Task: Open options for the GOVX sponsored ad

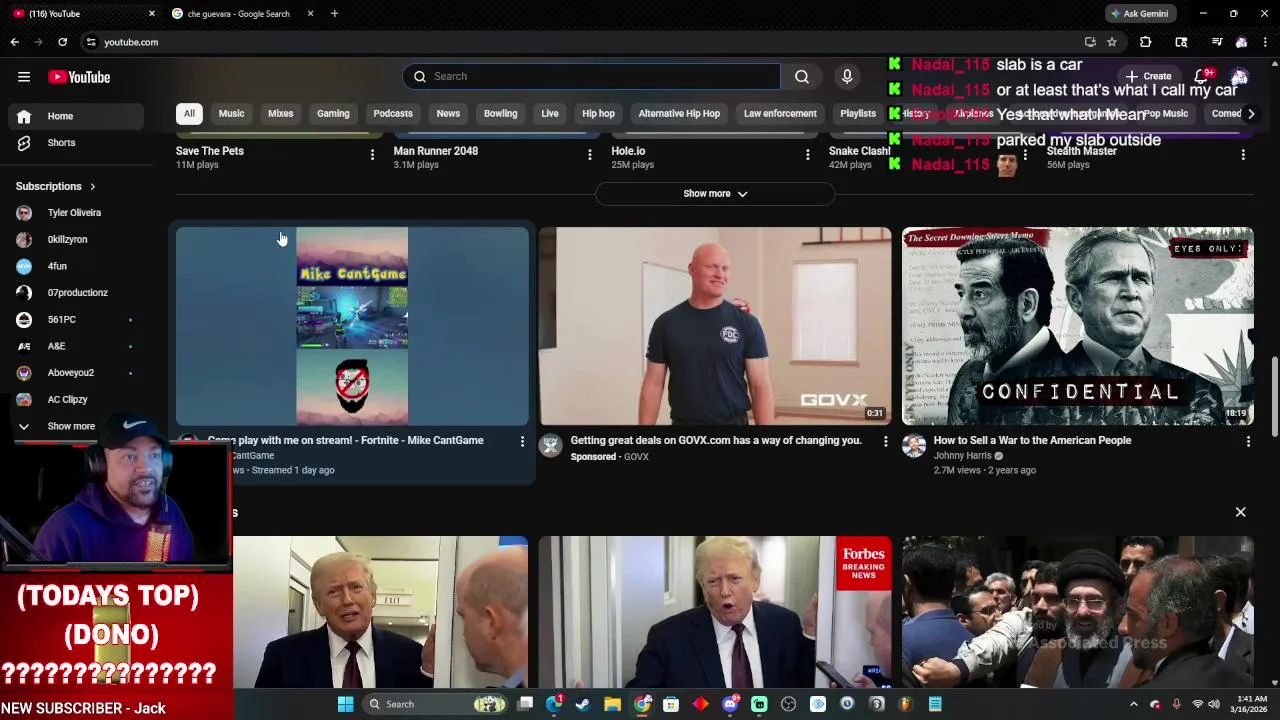Action: (x=885, y=441)
